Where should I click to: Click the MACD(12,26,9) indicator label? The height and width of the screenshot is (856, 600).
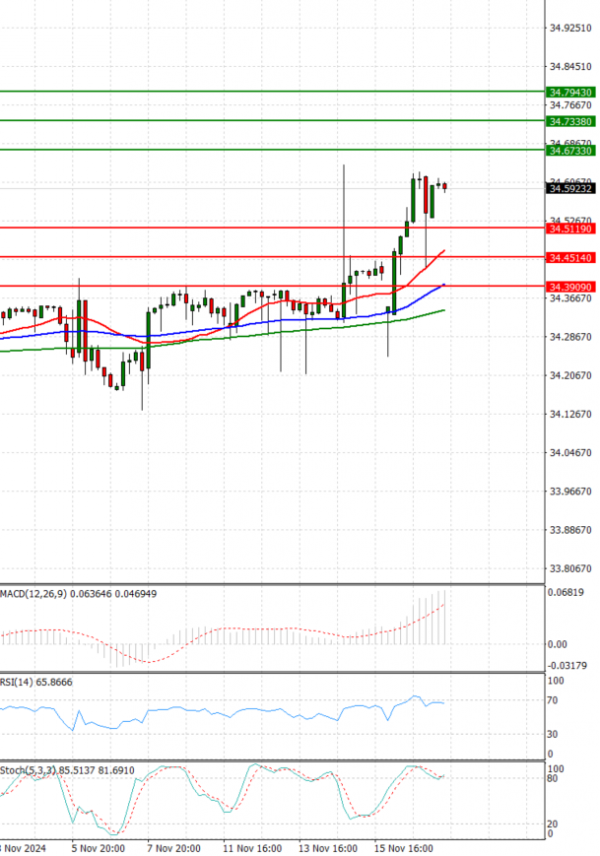[x=79, y=593]
